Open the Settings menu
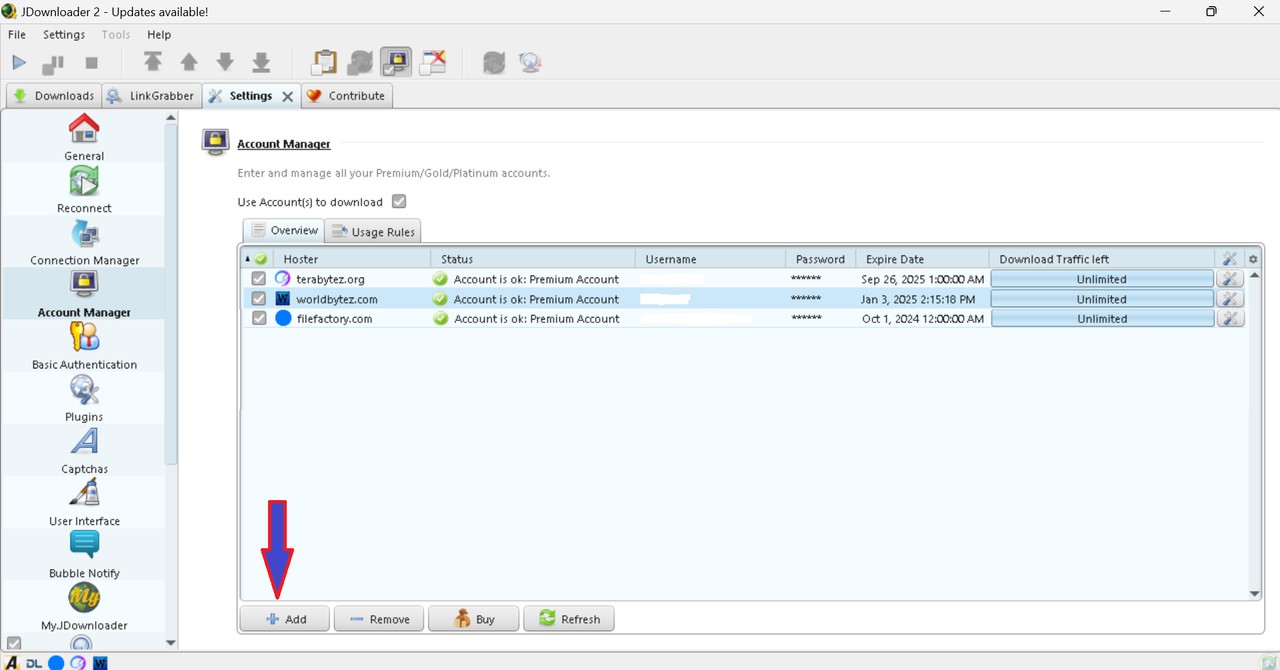 click(64, 34)
